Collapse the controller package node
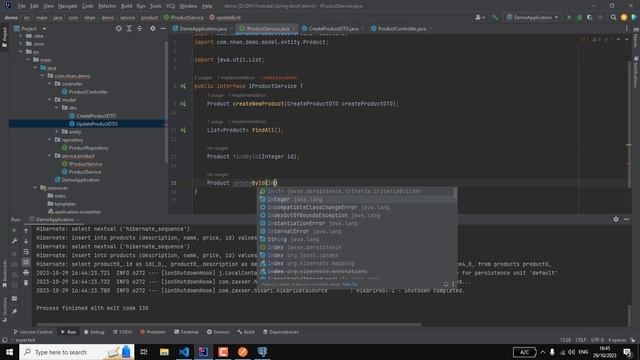Viewport: 640px width, 360px height. (x=50, y=84)
